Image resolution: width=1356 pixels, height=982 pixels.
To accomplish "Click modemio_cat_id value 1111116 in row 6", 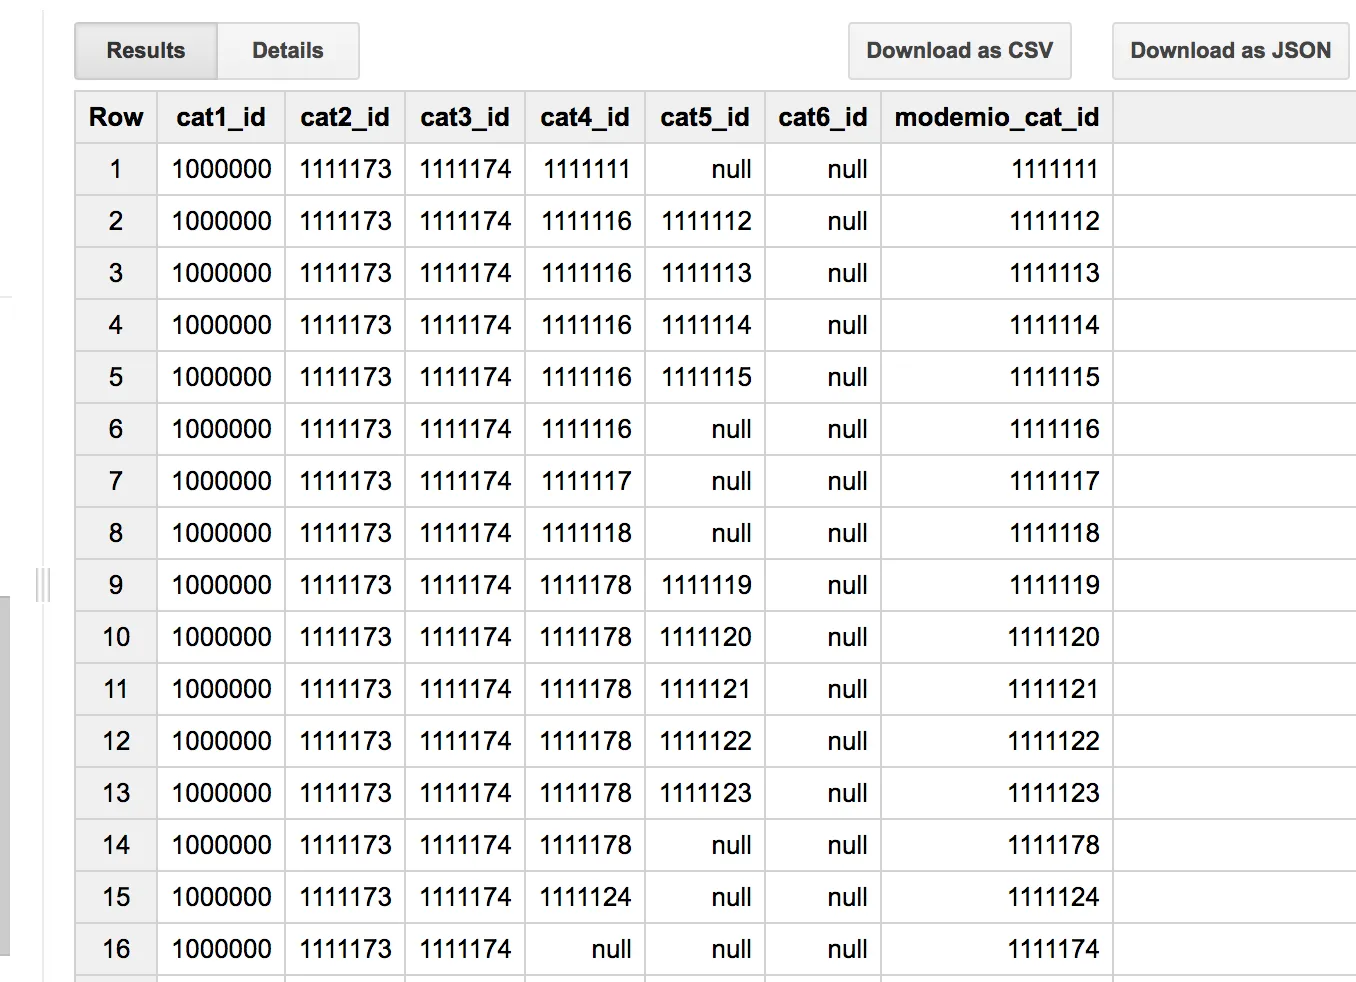I will tap(1054, 429).
